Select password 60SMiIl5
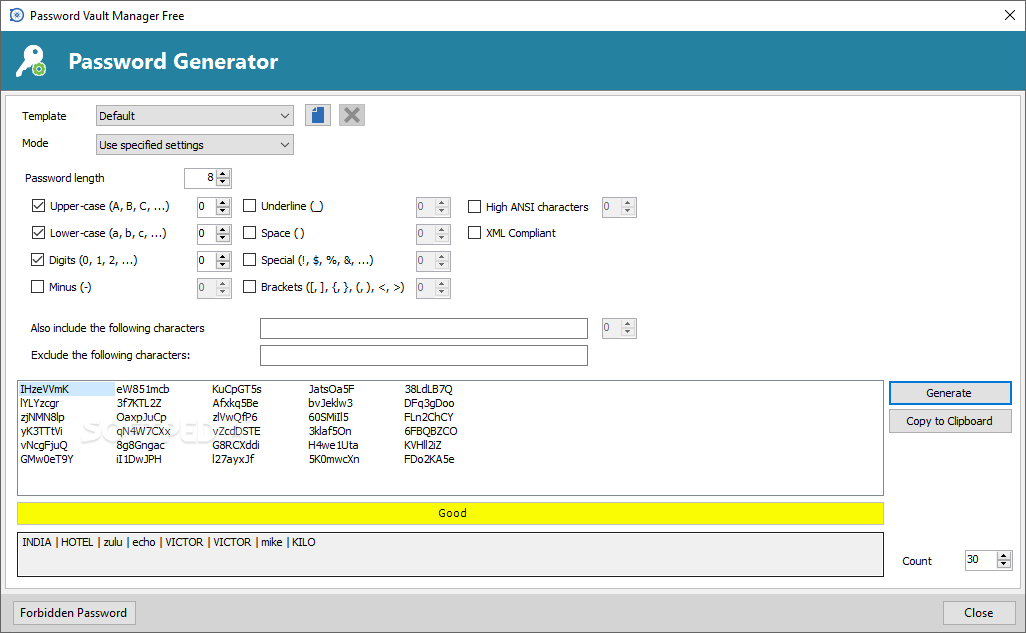The width and height of the screenshot is (1026, 633). pos(328,417)
